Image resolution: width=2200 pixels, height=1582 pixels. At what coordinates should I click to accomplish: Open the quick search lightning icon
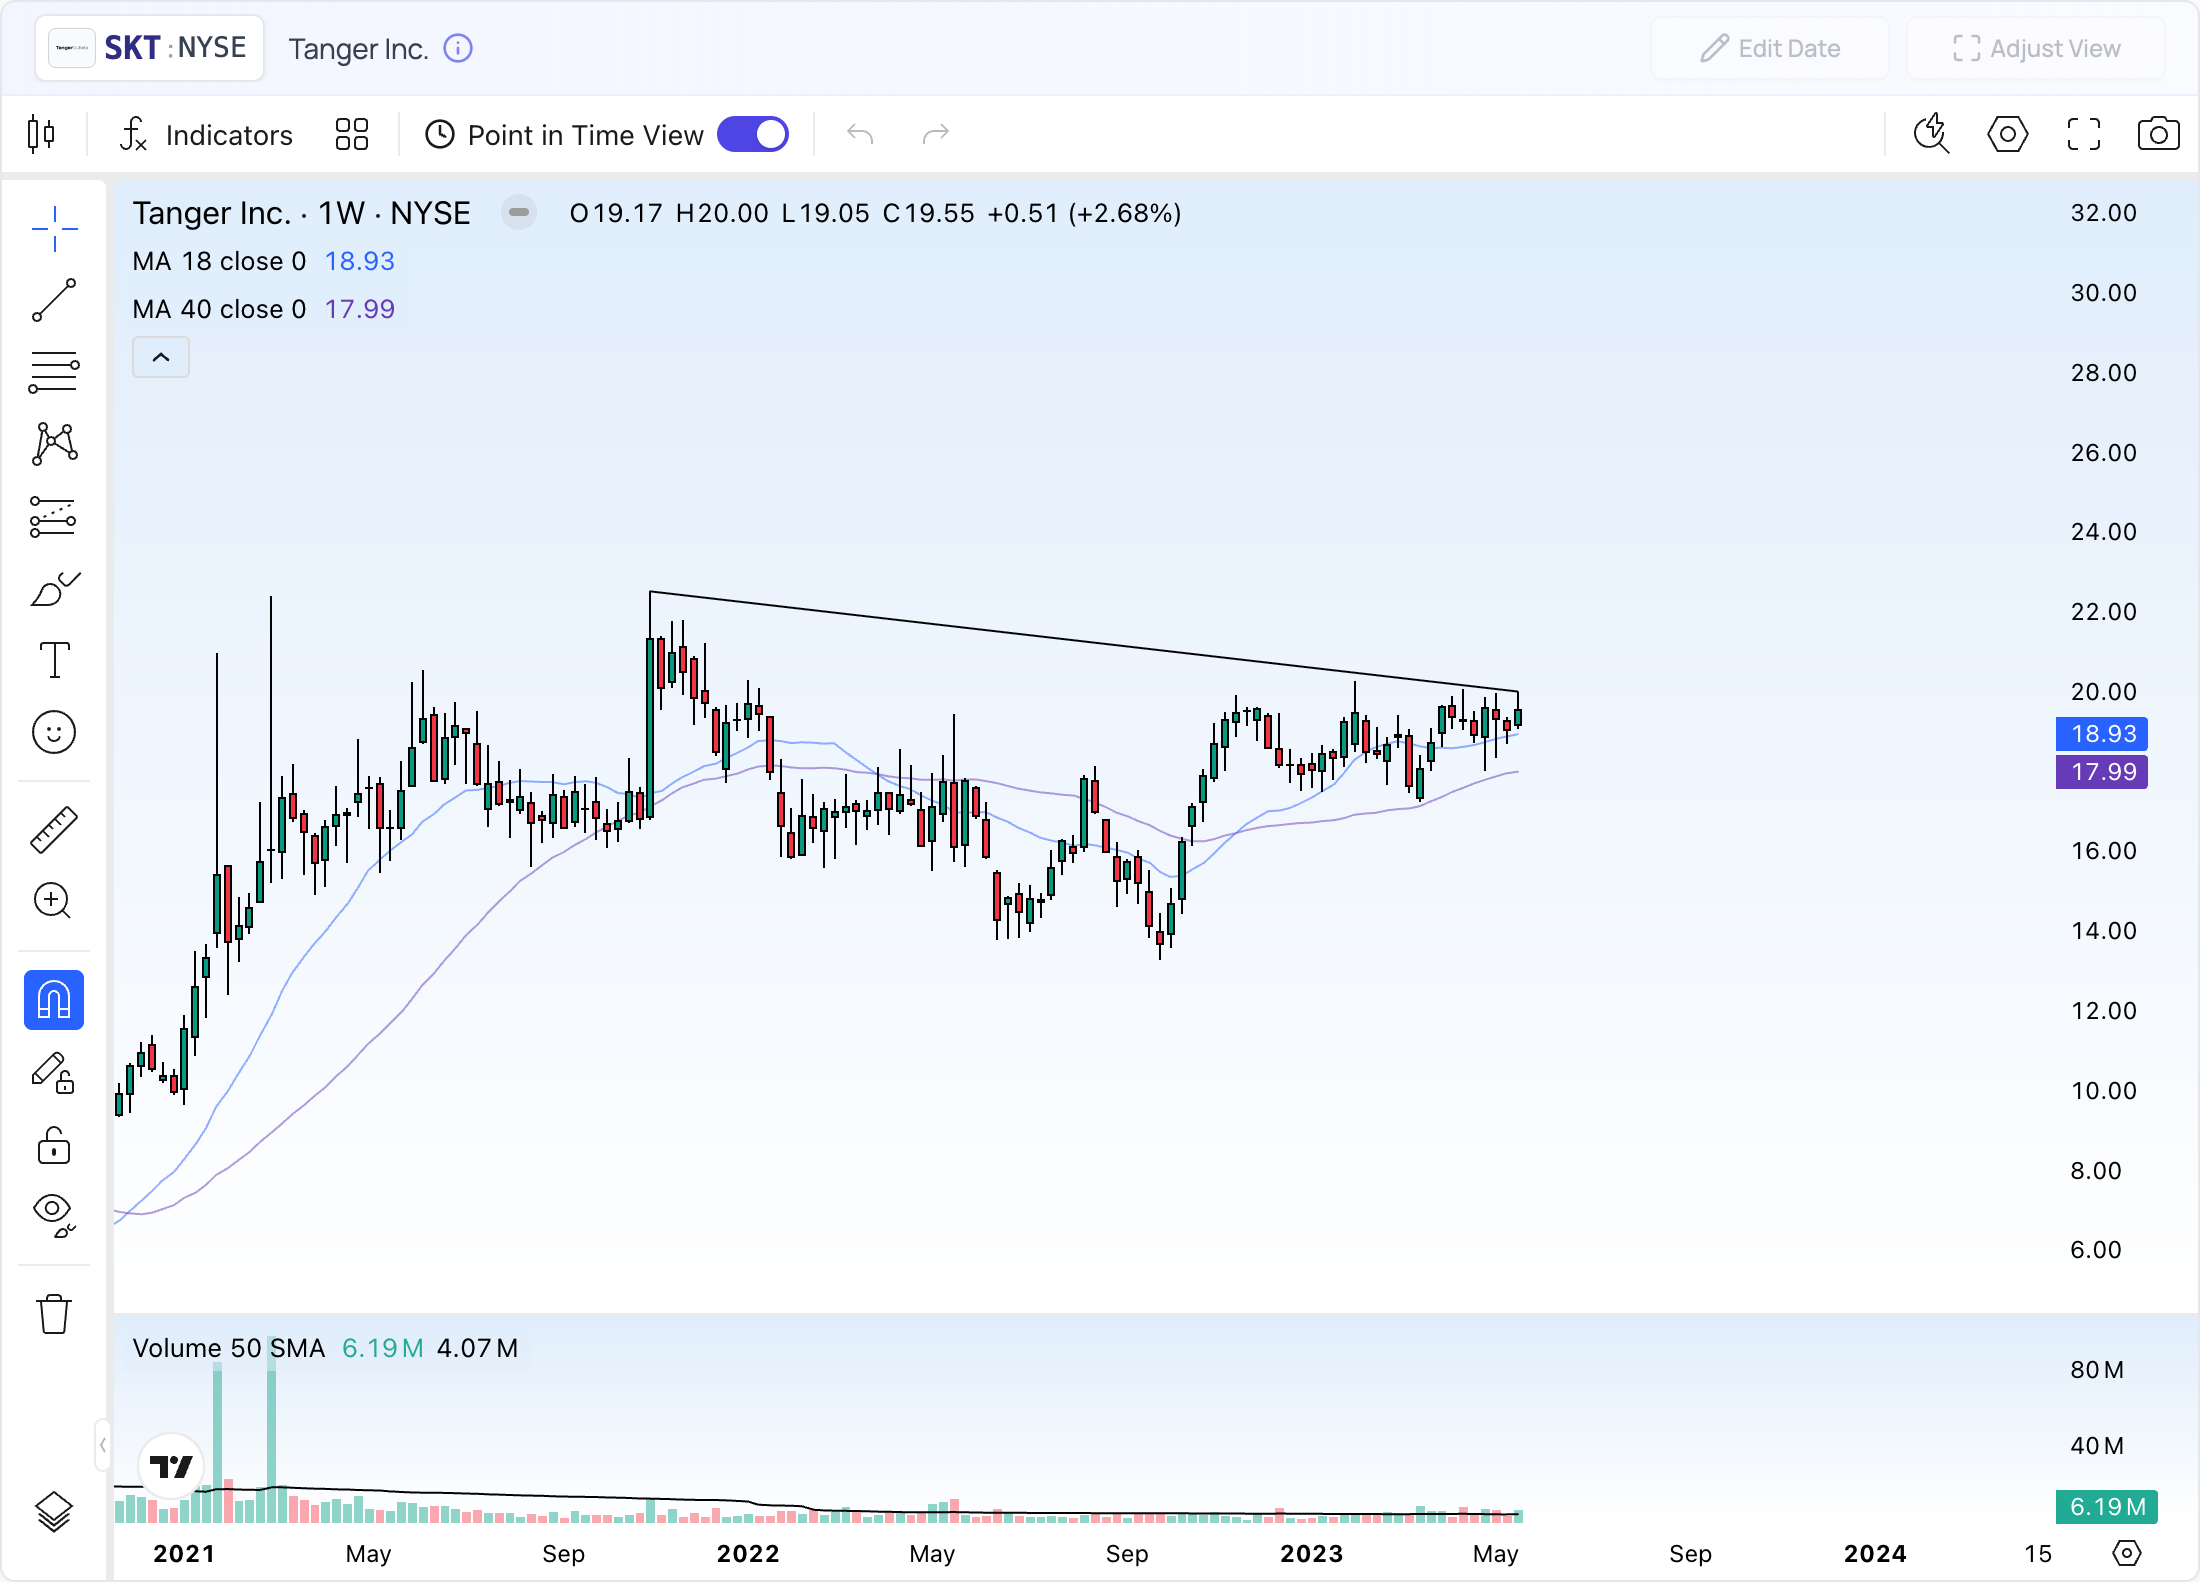point(1931,134)
